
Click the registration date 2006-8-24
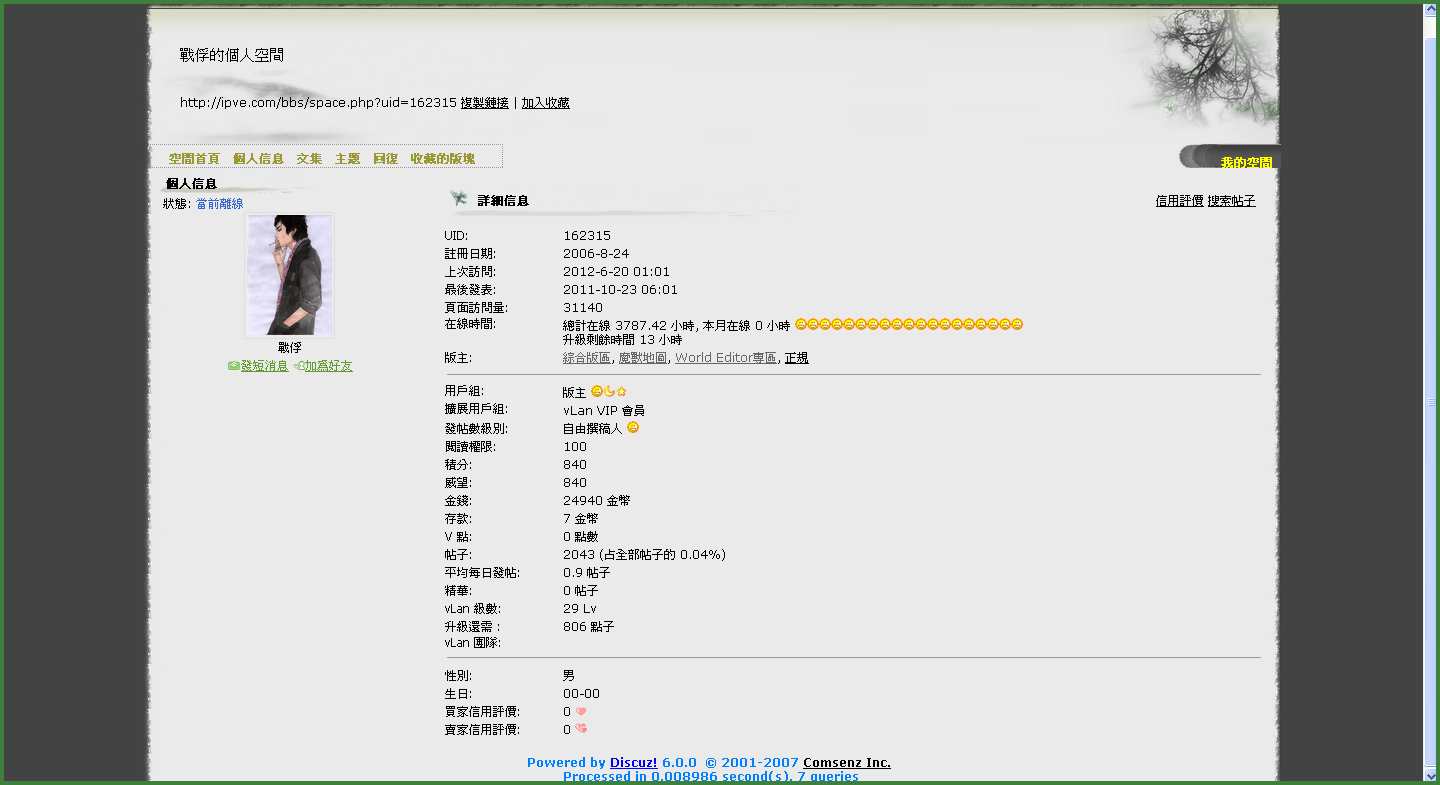pos(596,254)
